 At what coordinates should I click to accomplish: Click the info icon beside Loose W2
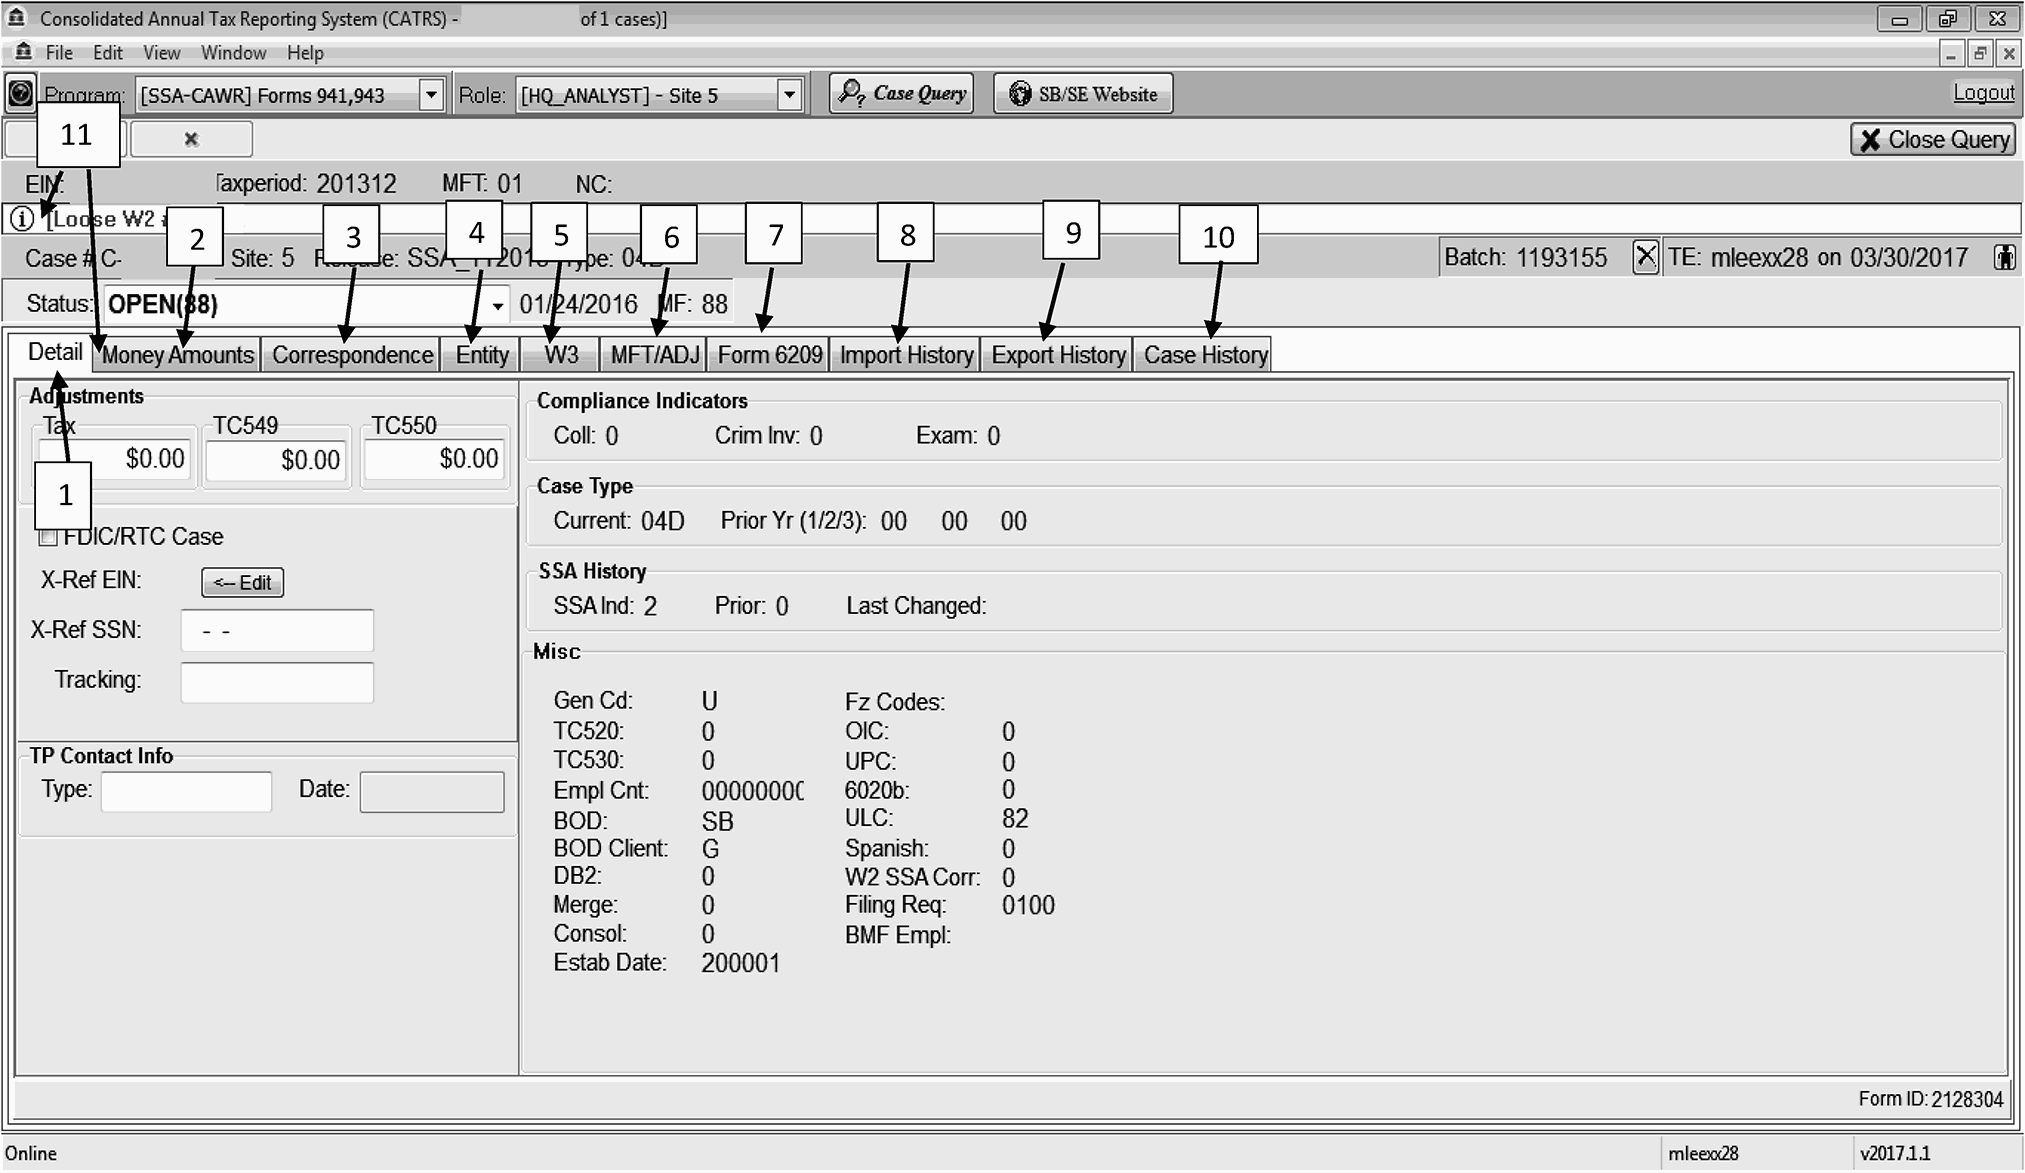tap(21, 219)
